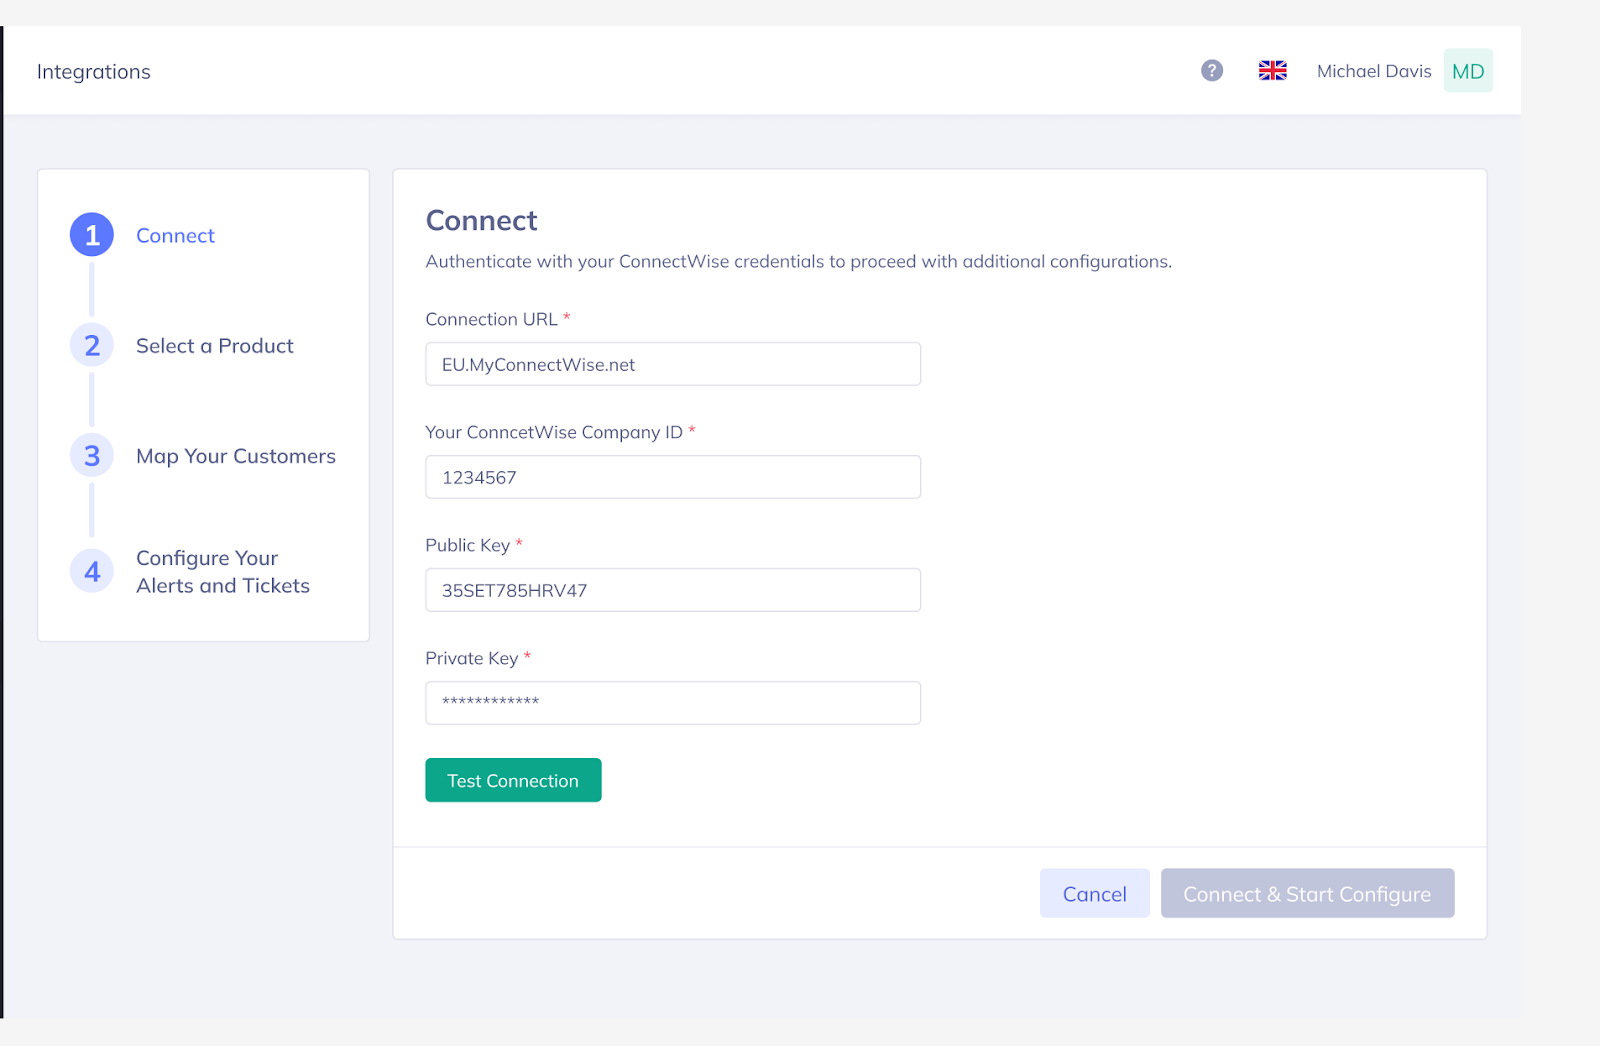Go to Configure Your Alerts and Tickets step
Viewport: 1600px width, 1046px height.
pyautogui.click(x=223, y=572)
